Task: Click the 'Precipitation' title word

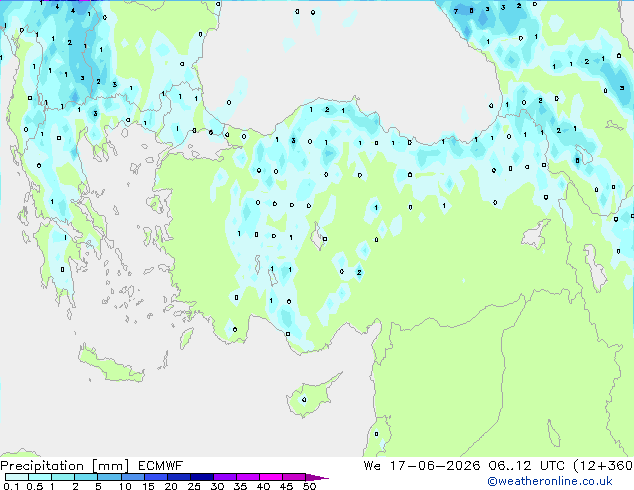Action: [42, 466]
